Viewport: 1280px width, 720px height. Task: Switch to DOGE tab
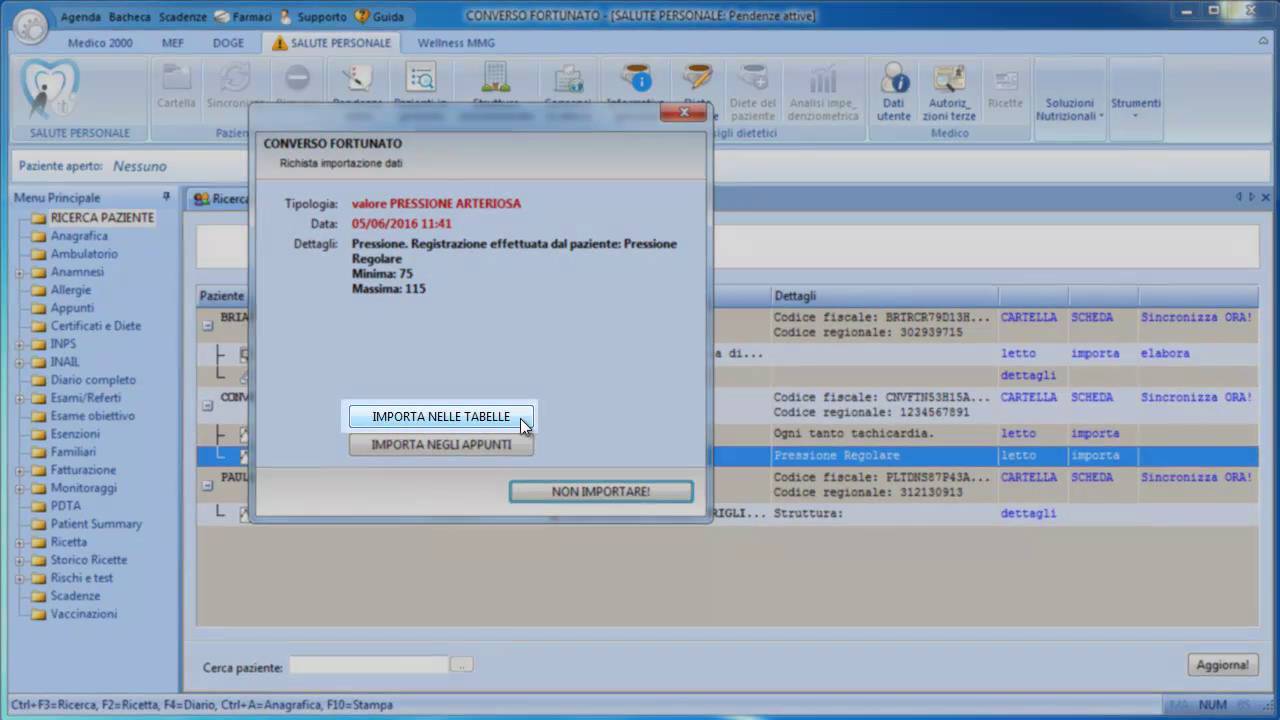point(228,43)
